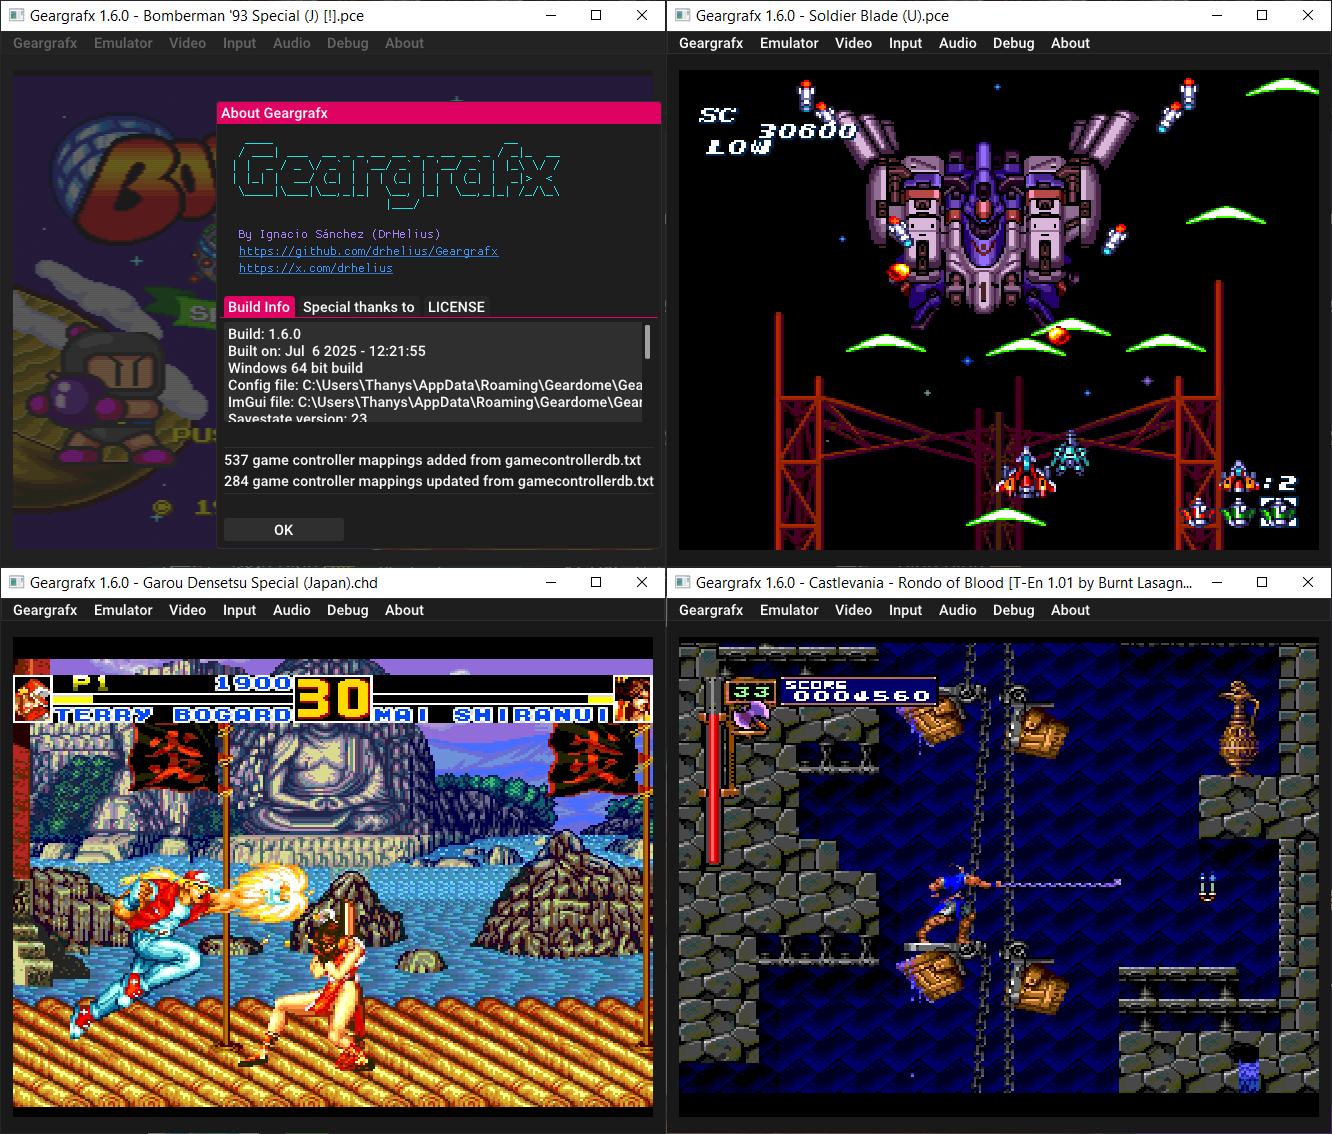Screen dimensions: 1332x1134
Task: Select the Build Info tab
Action: point(259,307)
